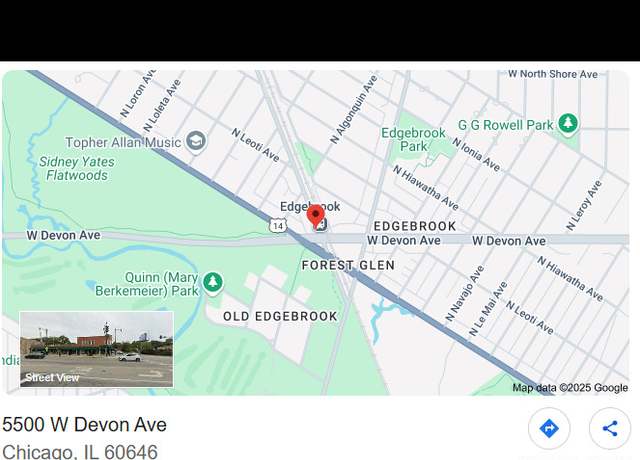This screenshot has width=640, height=460.
Task: Click the EDGEBROOK neighborhood label
Action: (415, 226)
